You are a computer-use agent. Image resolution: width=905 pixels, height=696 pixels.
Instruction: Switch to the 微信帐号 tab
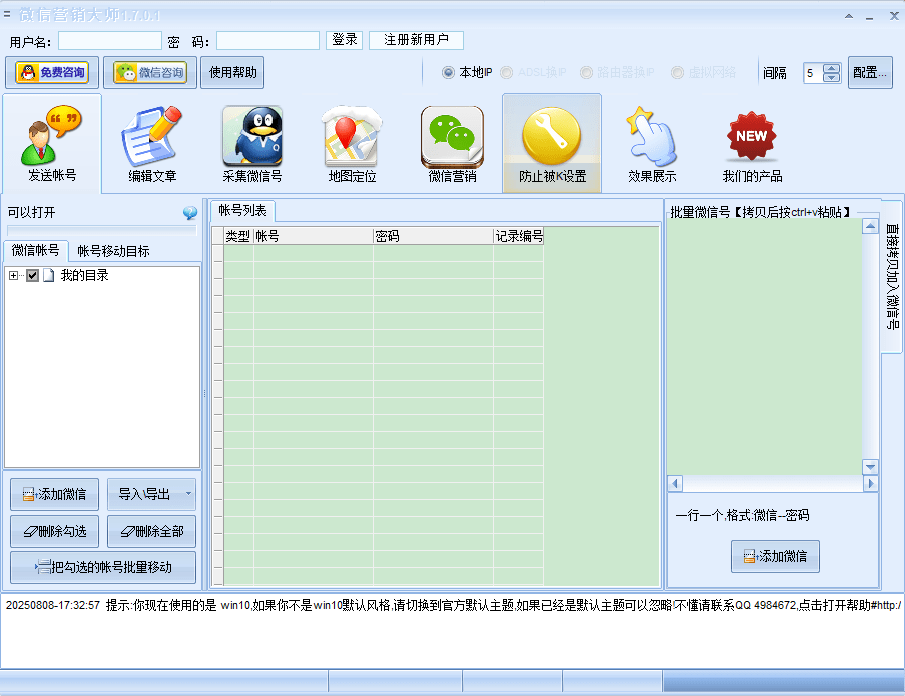[x=36, y=250]
